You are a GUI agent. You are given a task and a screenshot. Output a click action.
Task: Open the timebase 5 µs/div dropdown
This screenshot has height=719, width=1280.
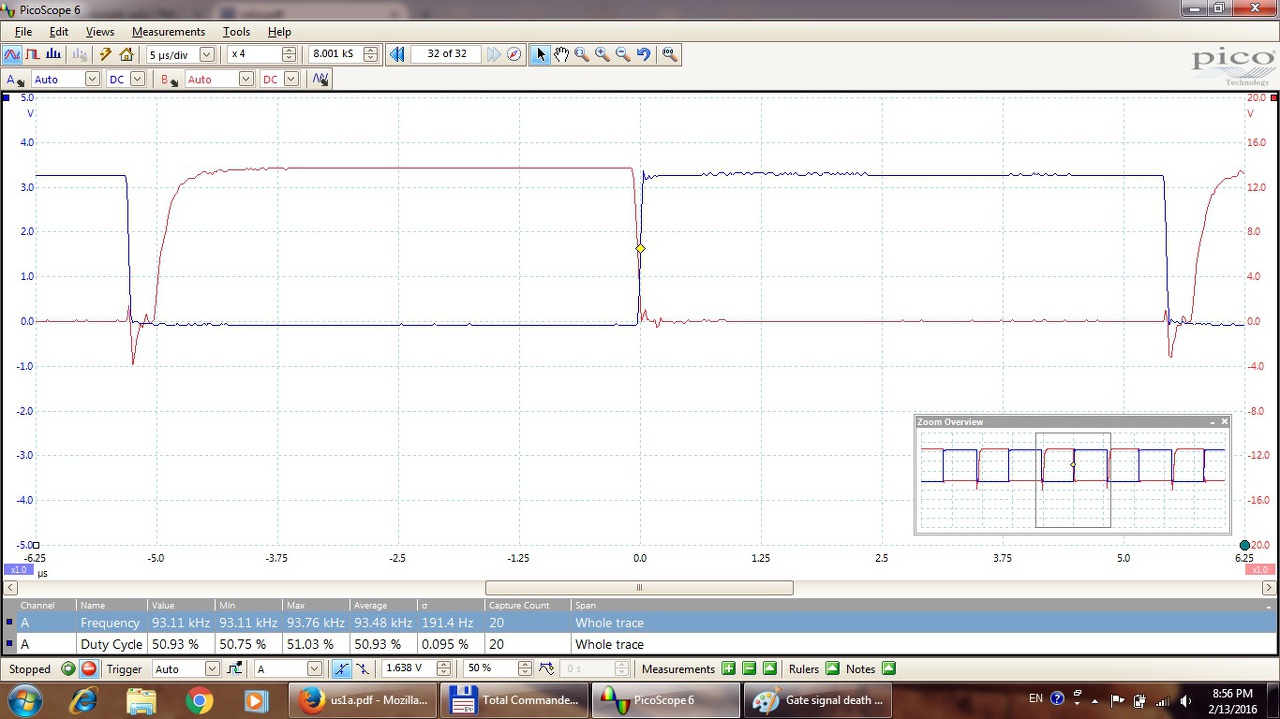[207, 54]
